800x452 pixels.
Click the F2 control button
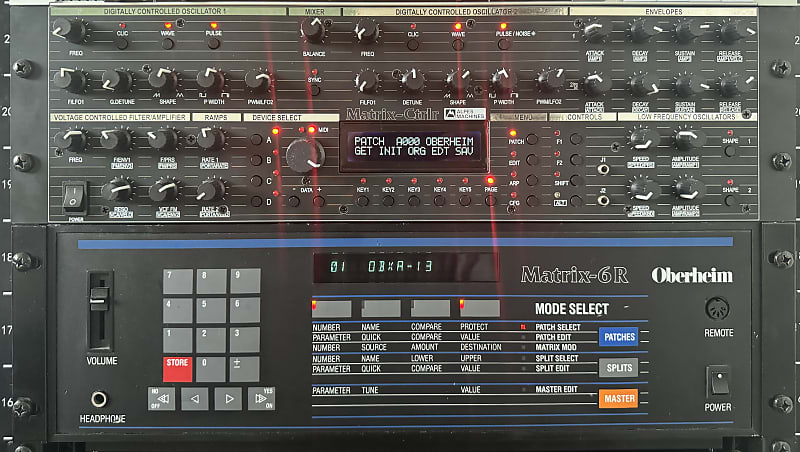click(x=576, y=160)
